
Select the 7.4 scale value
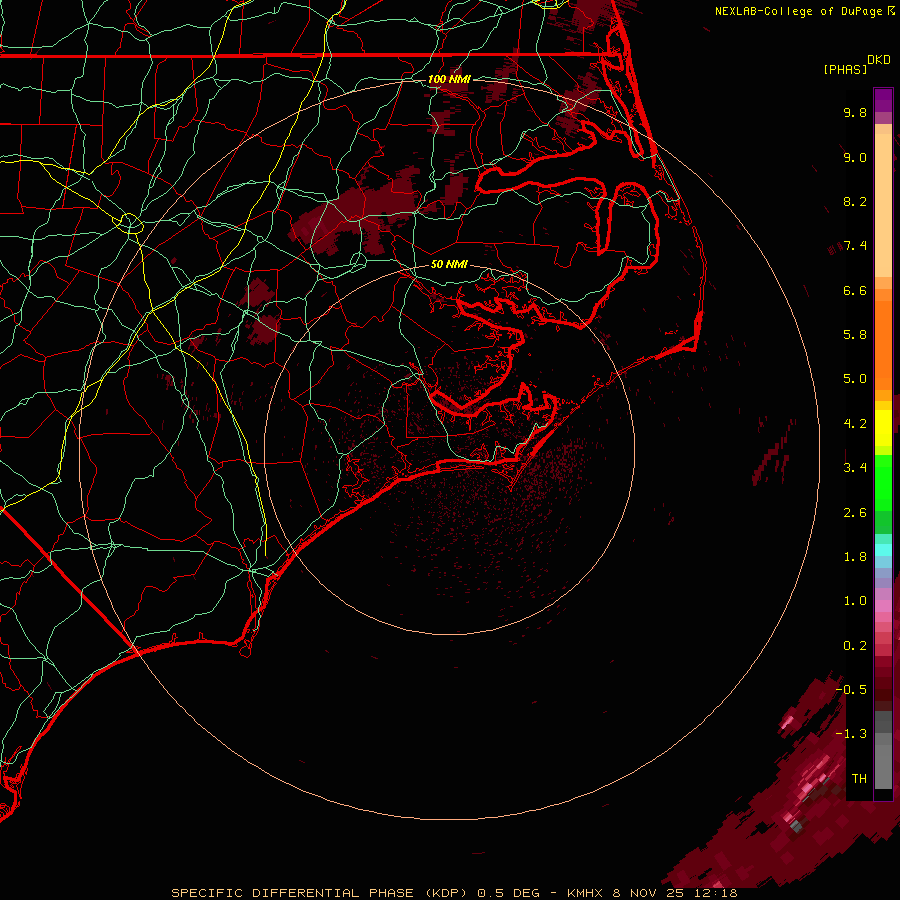pyautogui.click(x=855, y=246)
